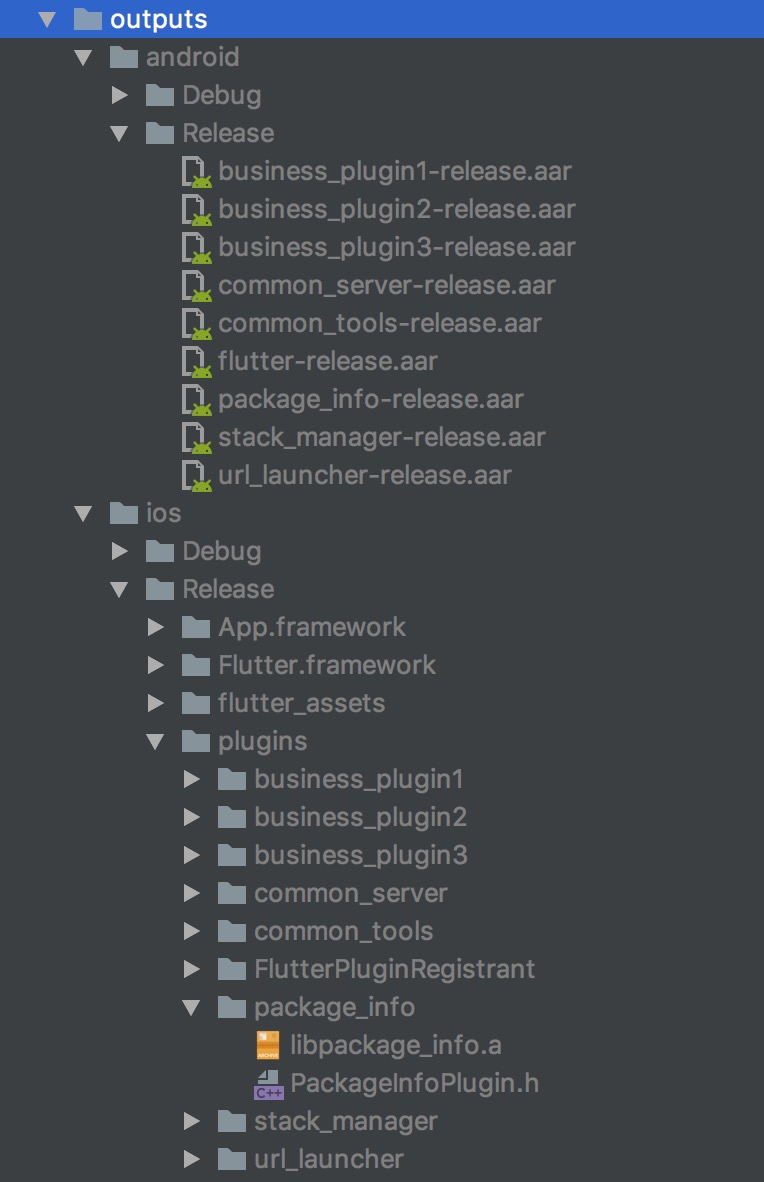Viewport: 764px width, 1182px height.
Task: Click the ios folder icon
Action: 124,513
